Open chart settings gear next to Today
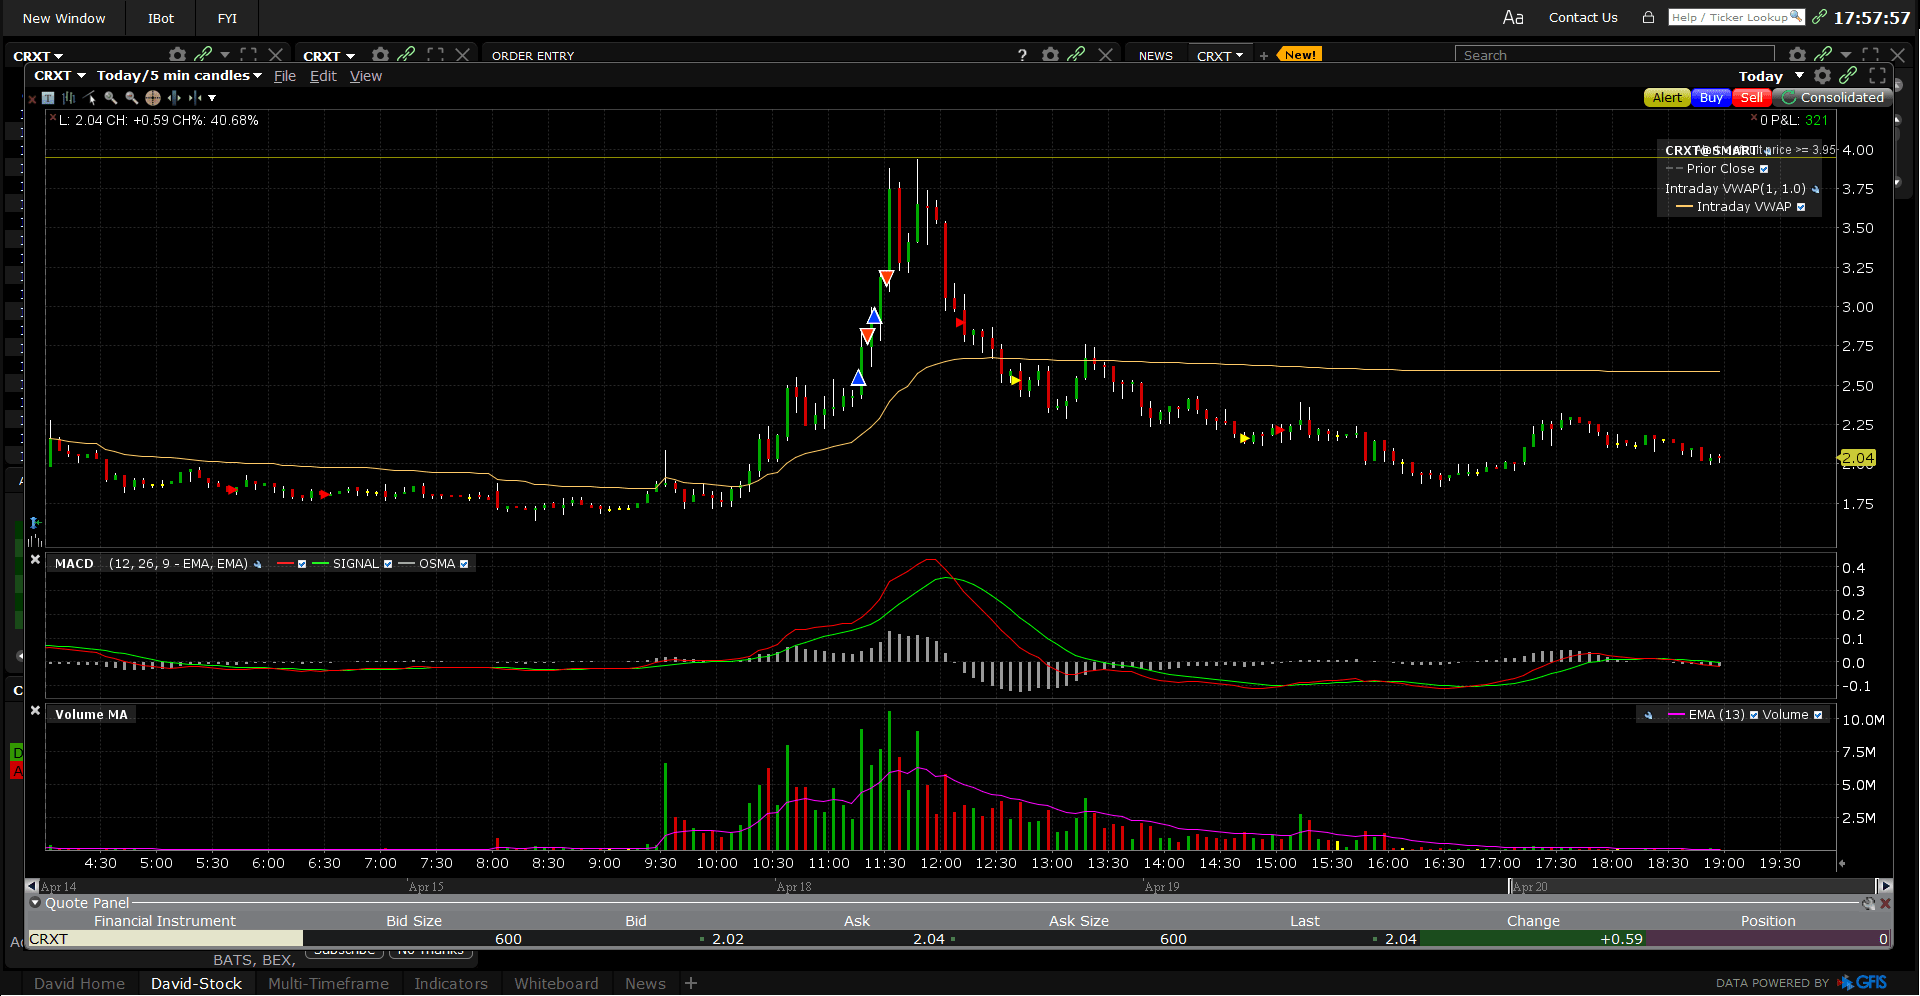Screen dimensions: 1920x996 pyautogui.click(x=1822, y=76)
